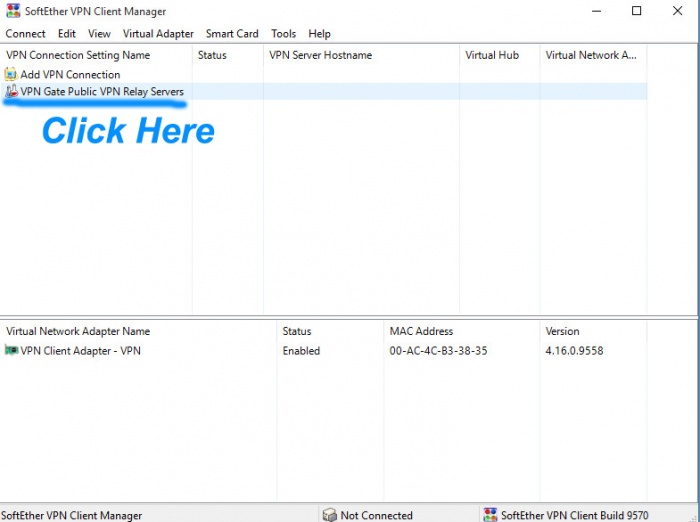This screenshot has height=522, width=700.
Task: Click VPN Server Hostname column header
Action: tap(362, 55)
